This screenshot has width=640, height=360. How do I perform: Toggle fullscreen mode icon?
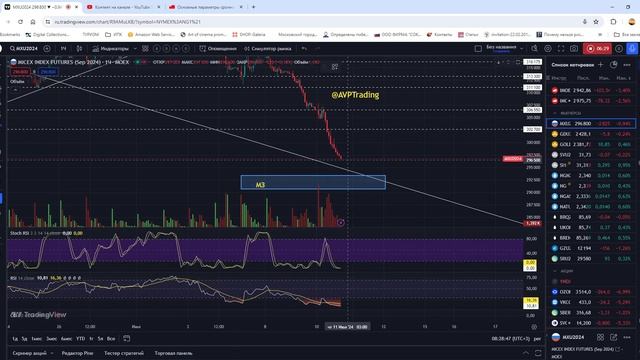coord(561,49)
